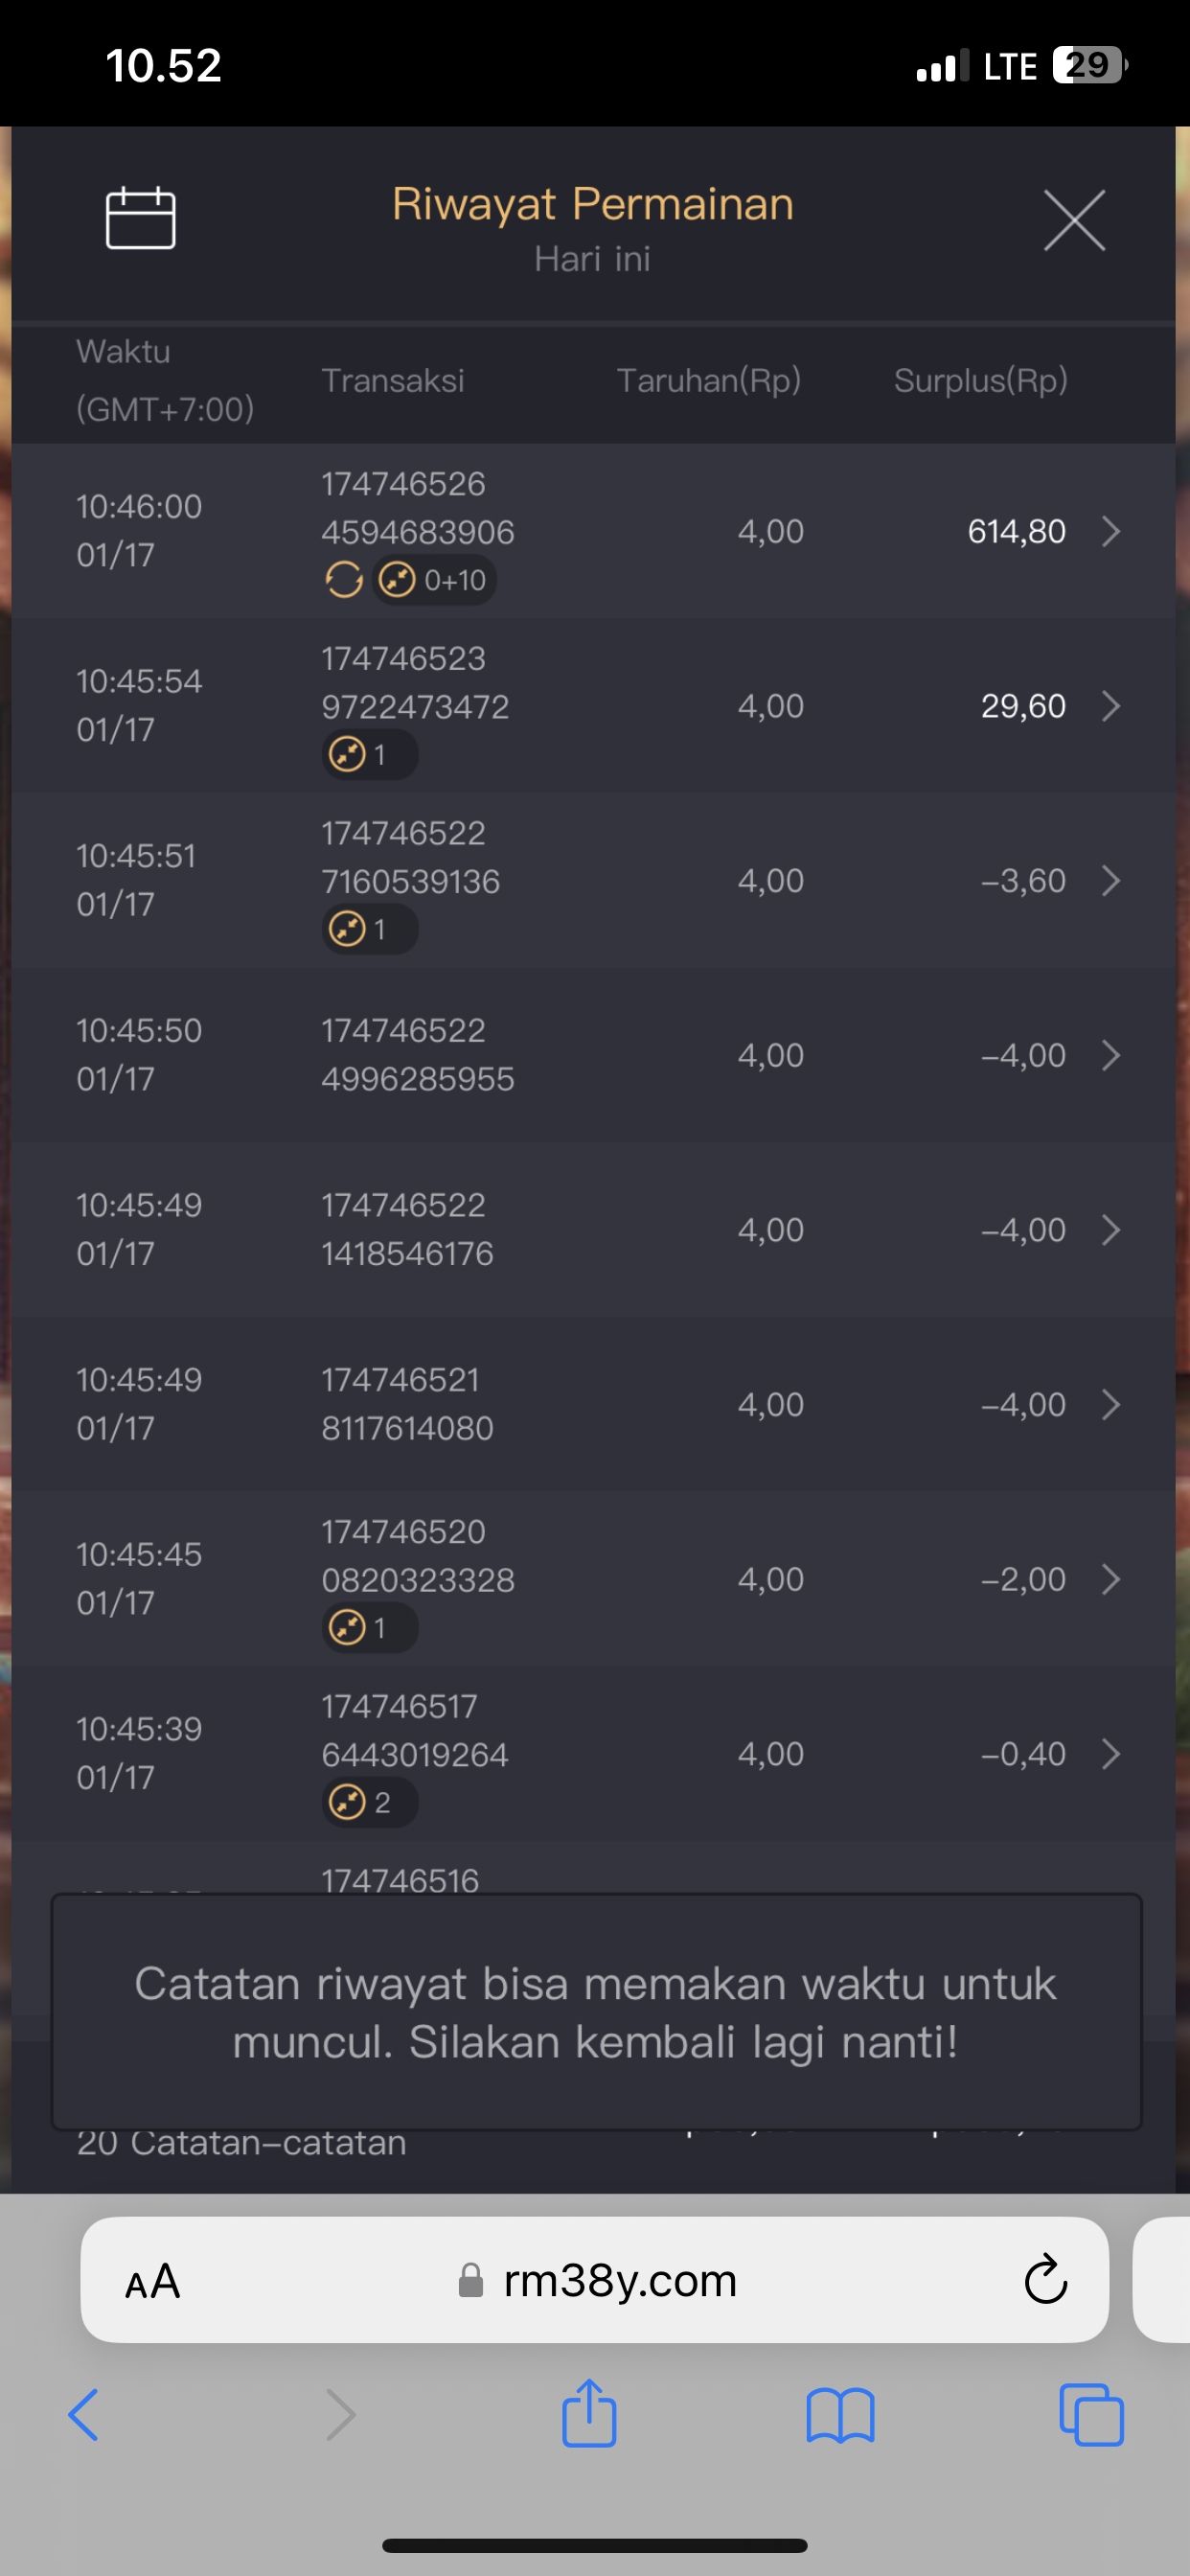
Task: Close the Riwayat Permainan panel
Action: (x=1074, y=220)
